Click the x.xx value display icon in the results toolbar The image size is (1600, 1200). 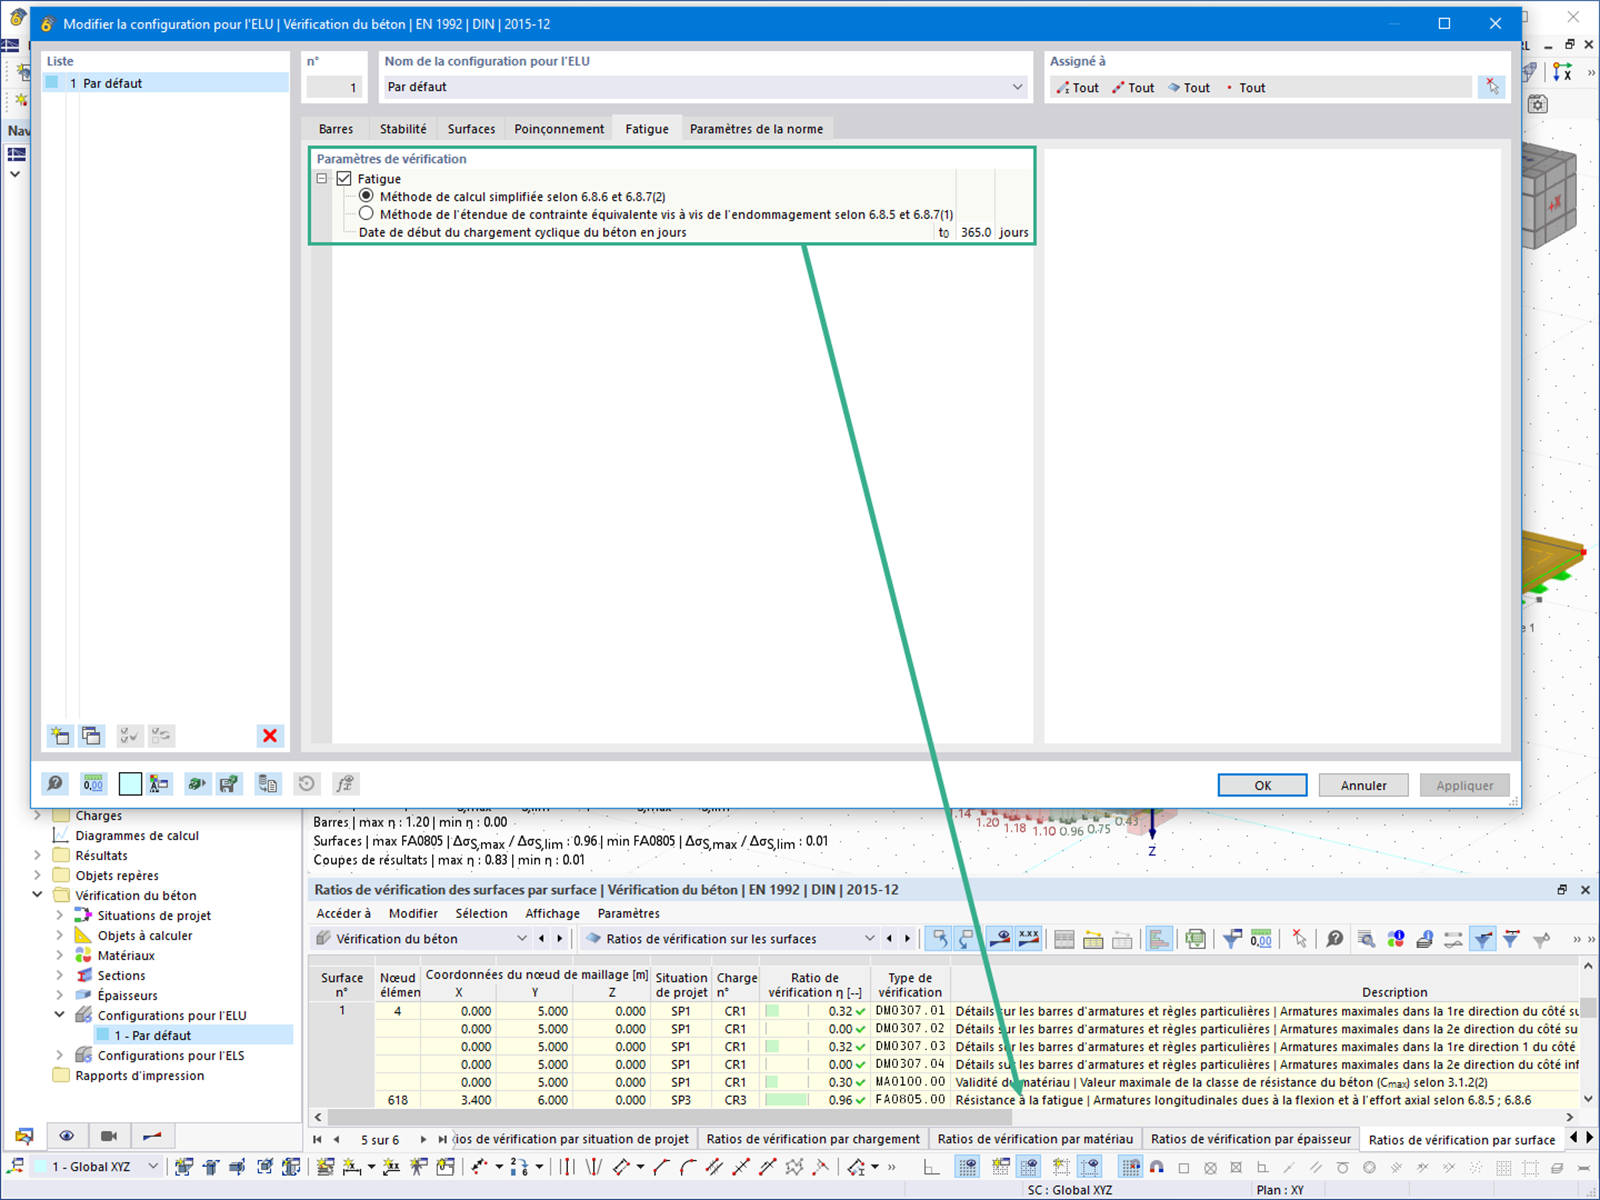(x=1028, y=939)
